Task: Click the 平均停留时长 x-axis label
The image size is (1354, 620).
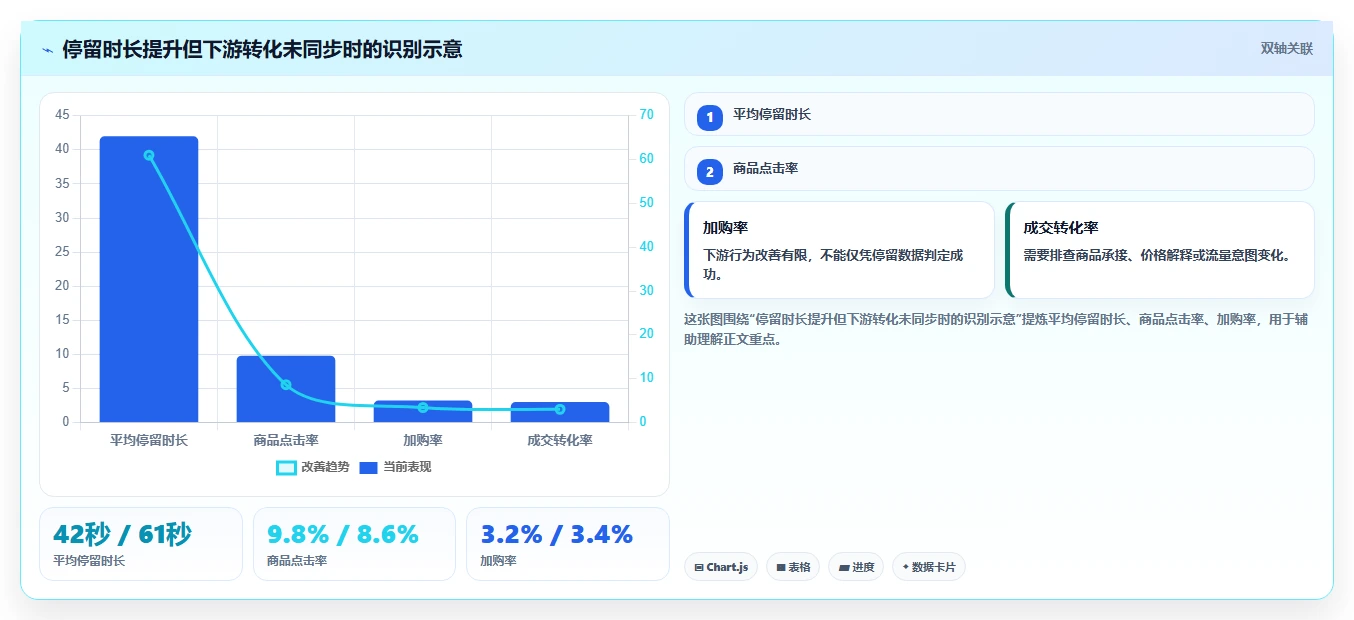Action: point(149,440)
